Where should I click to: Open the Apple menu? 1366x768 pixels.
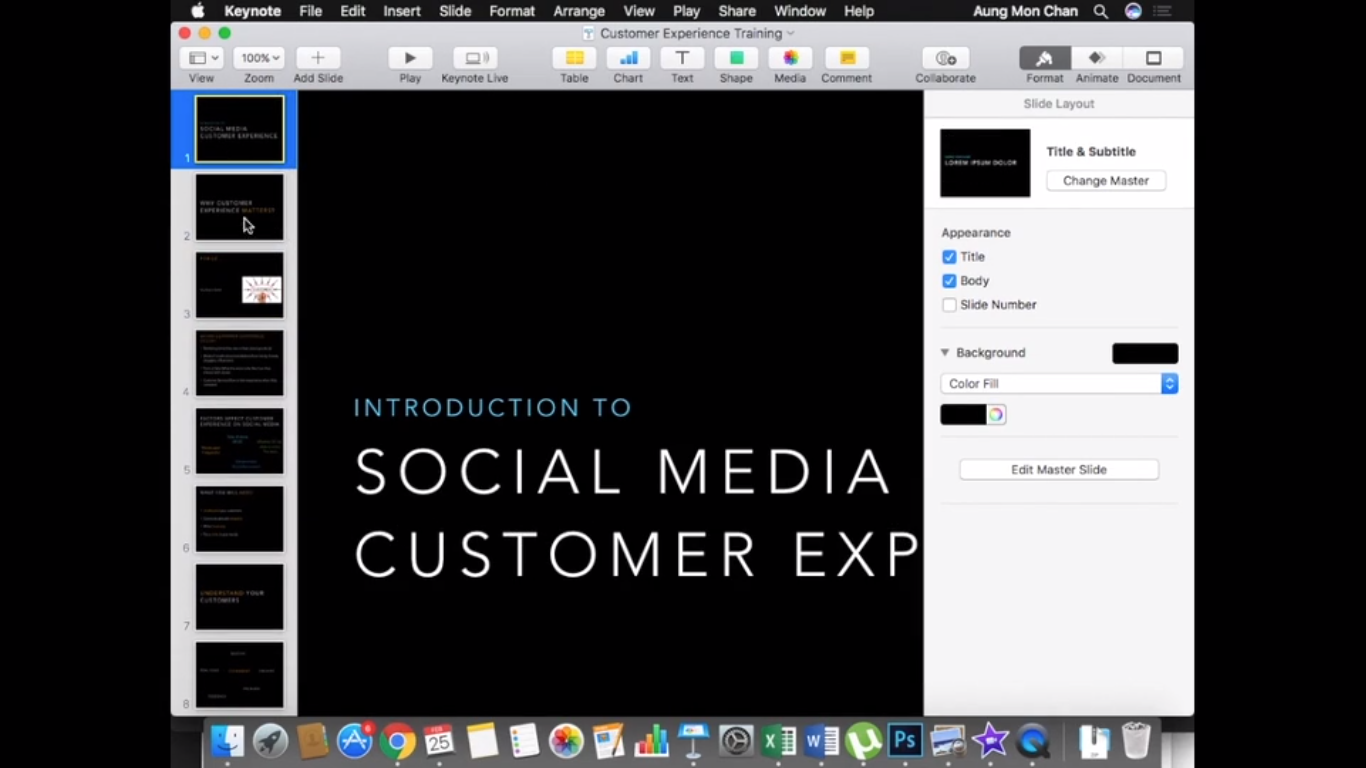198,11
